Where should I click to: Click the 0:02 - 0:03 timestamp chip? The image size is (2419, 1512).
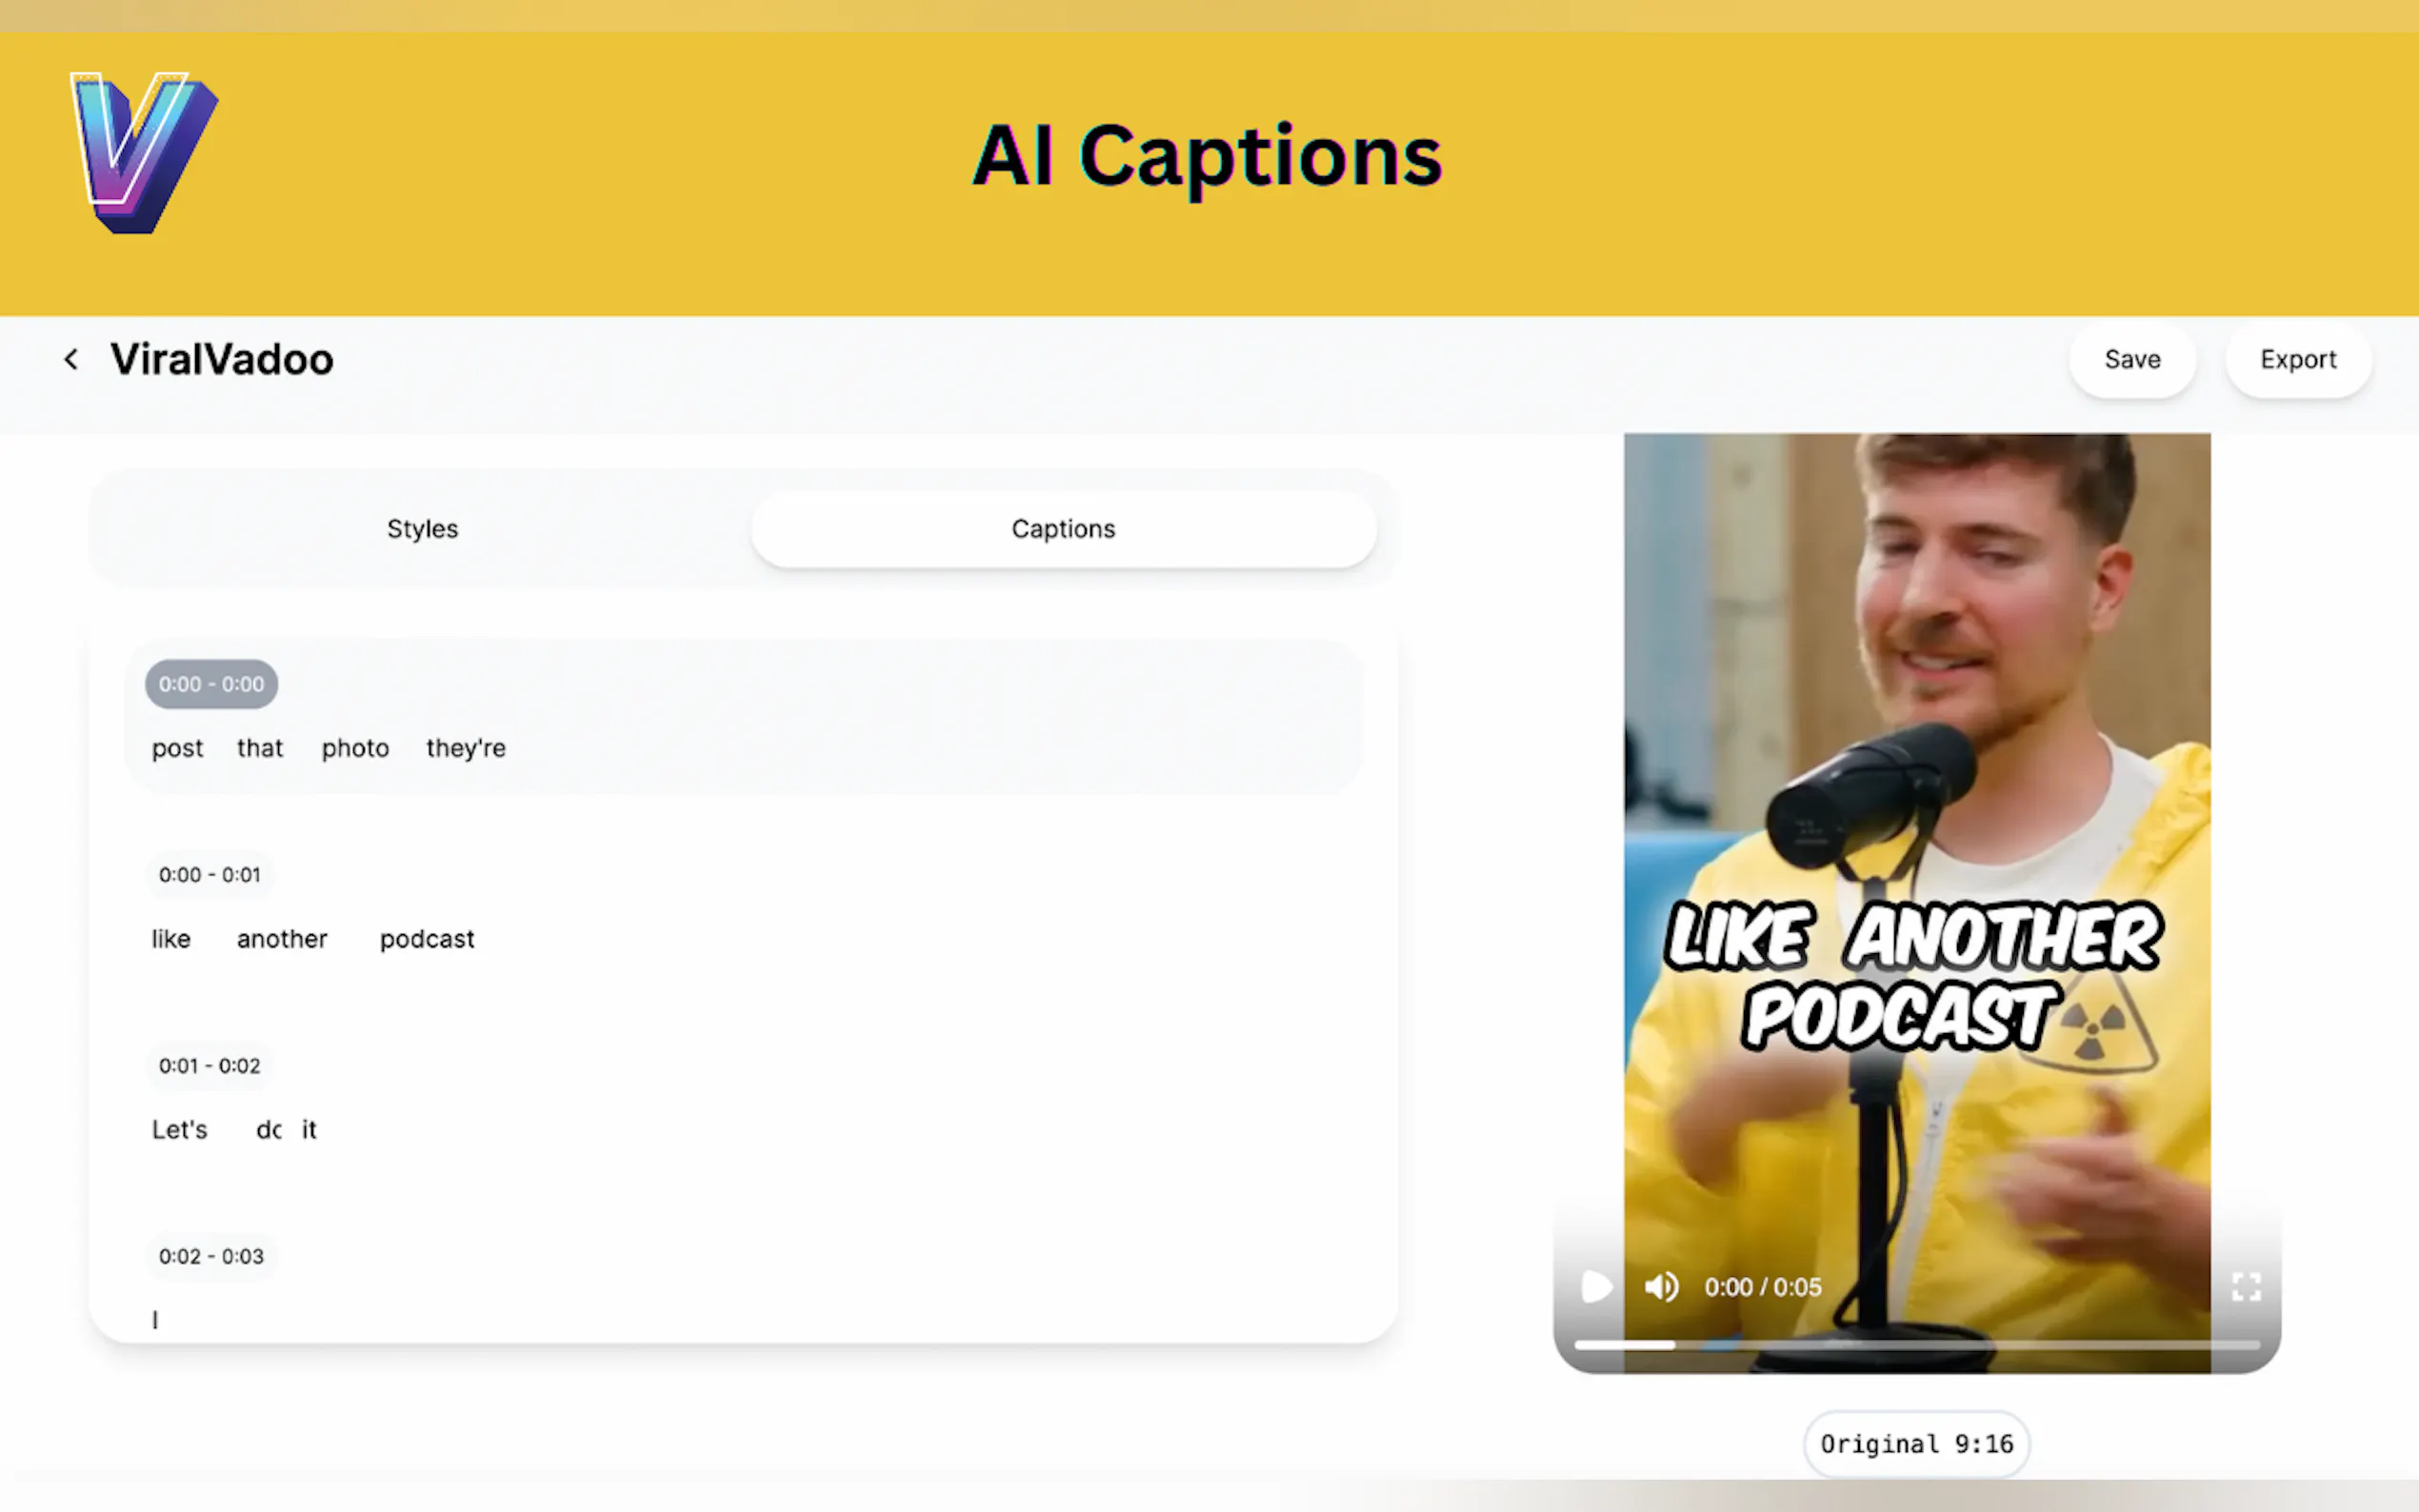pos(211,1256)
